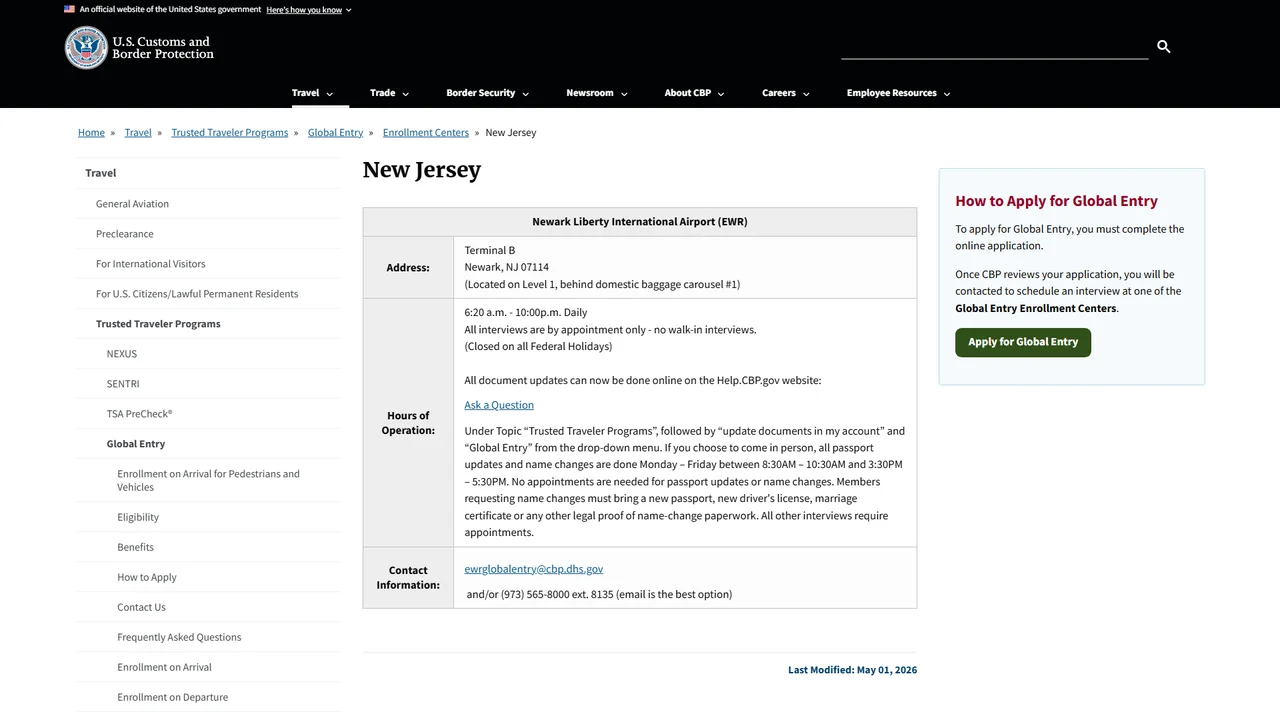Open Enrollment on Arrival for Pedestrians and Vehicles
Image resolution: width=1280 pixels, height=720 pixels.
[208, 480]
